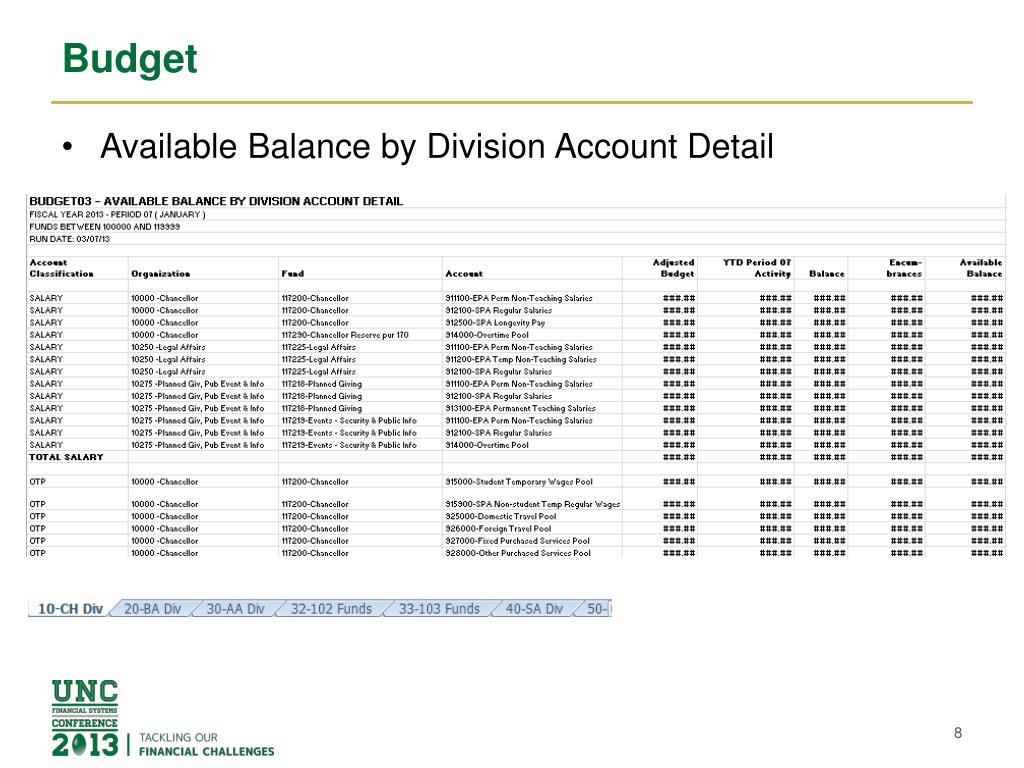
Task: Click the Encumbrances value in the 926000-Foreign Travel Pool row
Action: [x=906, y=529]
